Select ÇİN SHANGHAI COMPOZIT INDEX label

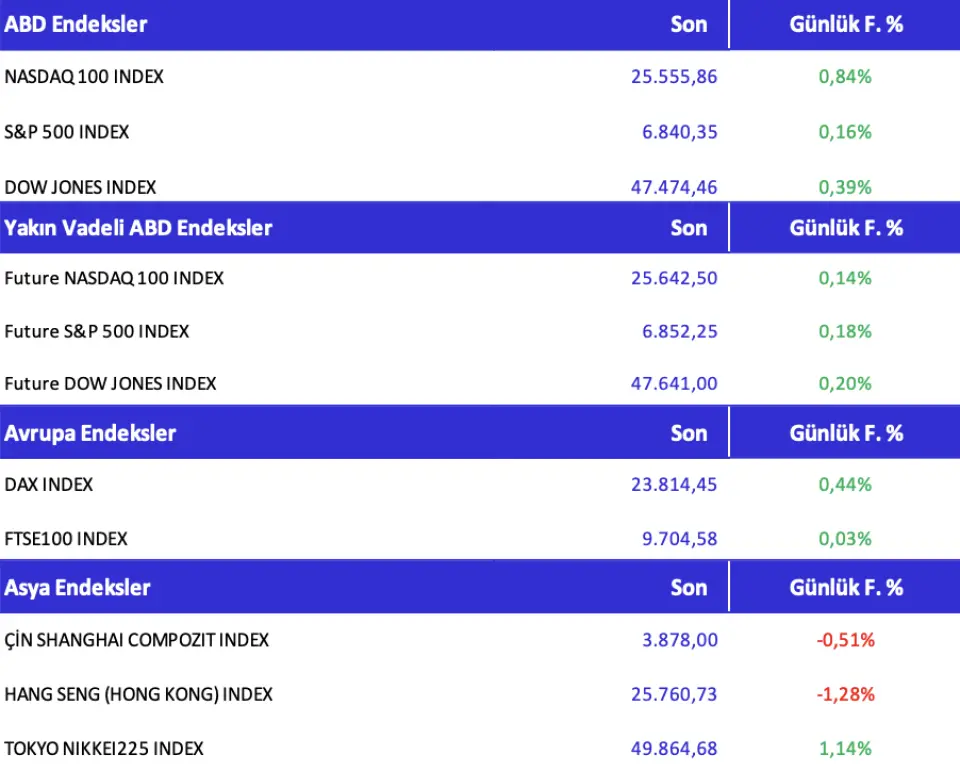137,640
